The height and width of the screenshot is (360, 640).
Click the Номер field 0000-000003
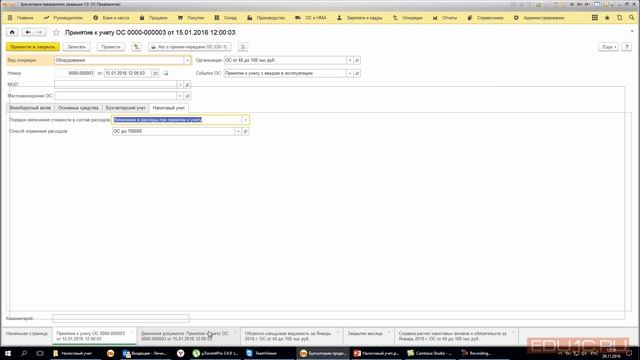click(75, 73)
